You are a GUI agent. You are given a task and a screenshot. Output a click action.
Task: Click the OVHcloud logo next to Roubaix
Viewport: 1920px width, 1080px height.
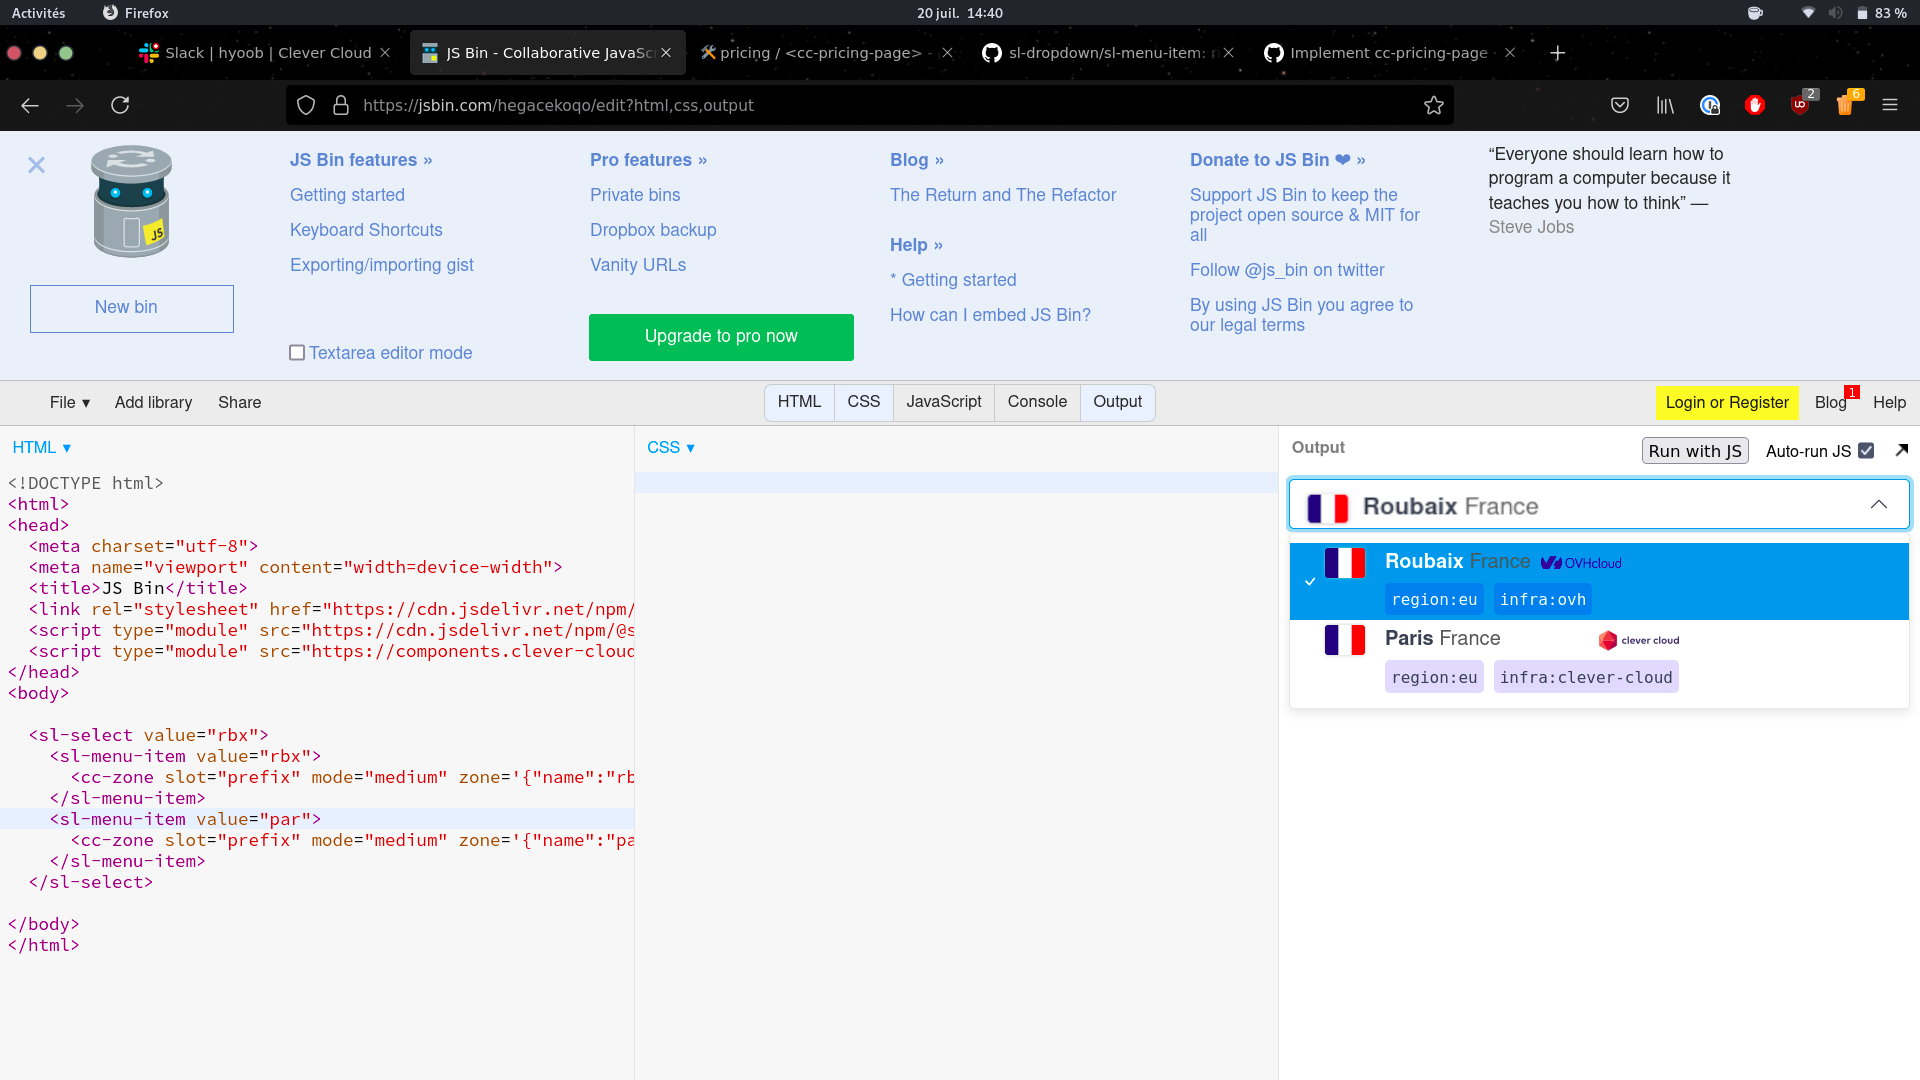click(1581, 562)
